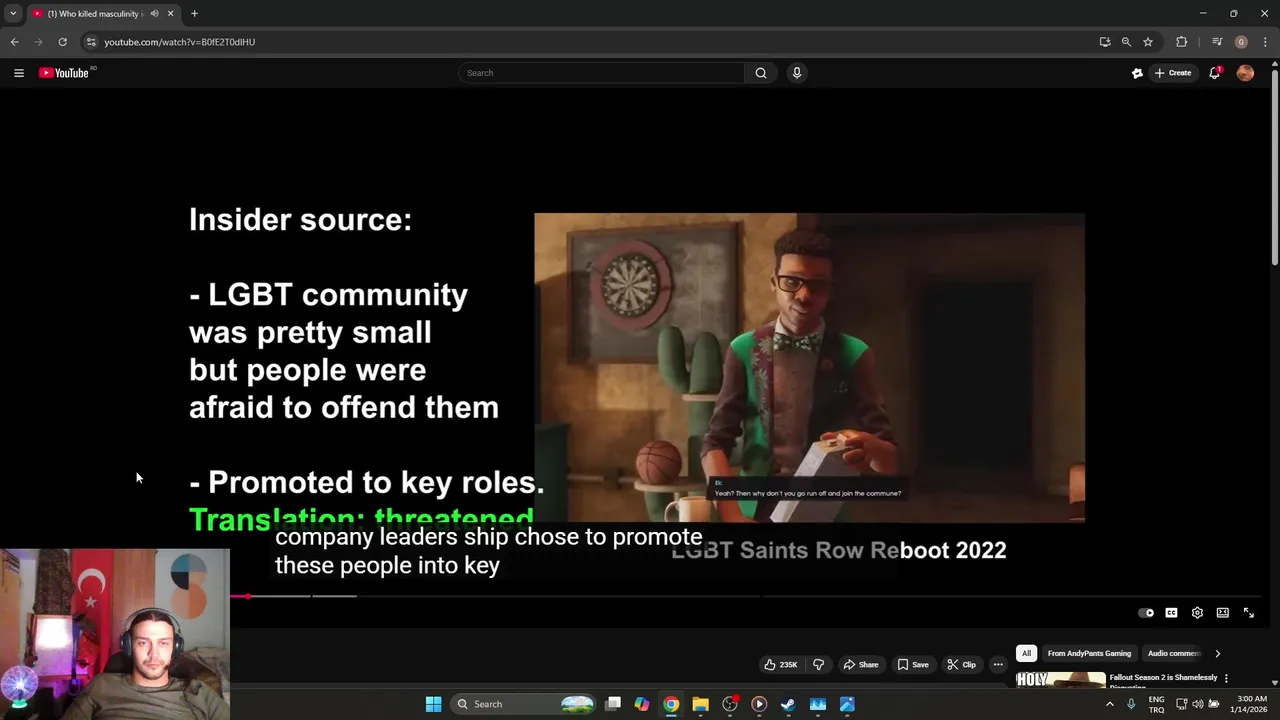The width and height of the screenshot is (1280, 720).
Task: Select the 'Audio commentary' chip
Action: coord(1172,653)
